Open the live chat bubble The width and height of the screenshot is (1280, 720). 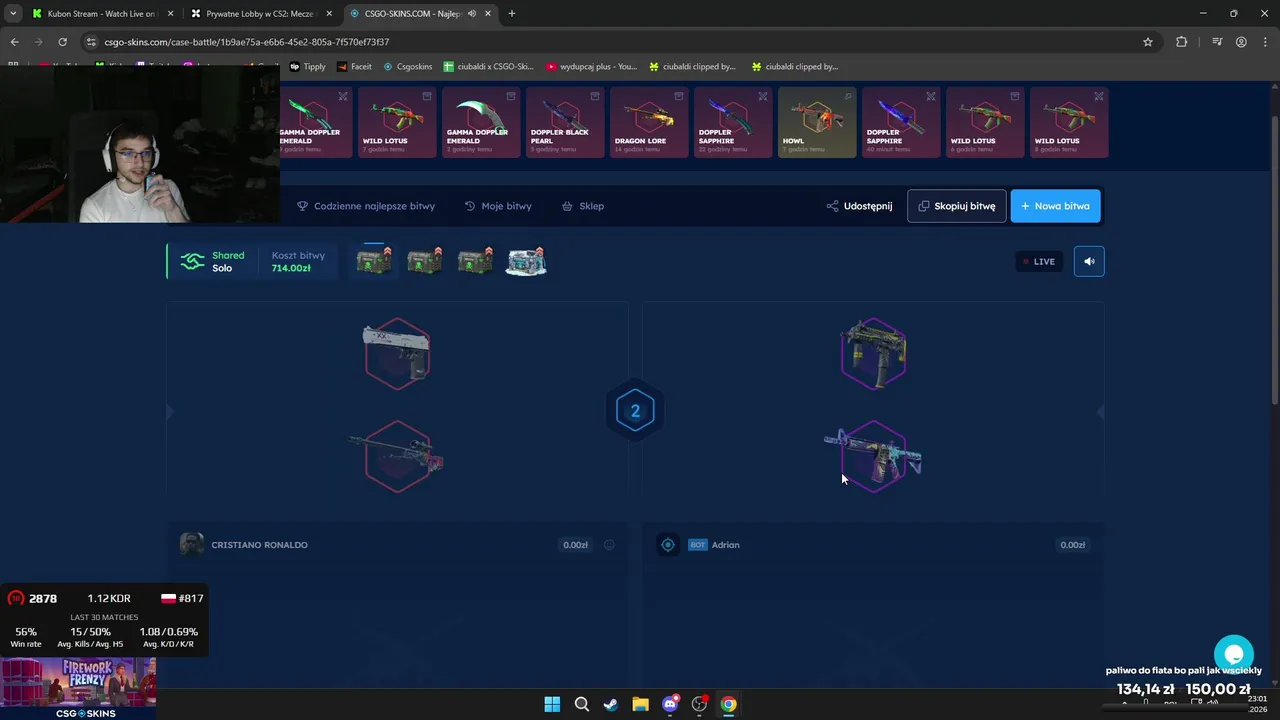coord(1234,655)
